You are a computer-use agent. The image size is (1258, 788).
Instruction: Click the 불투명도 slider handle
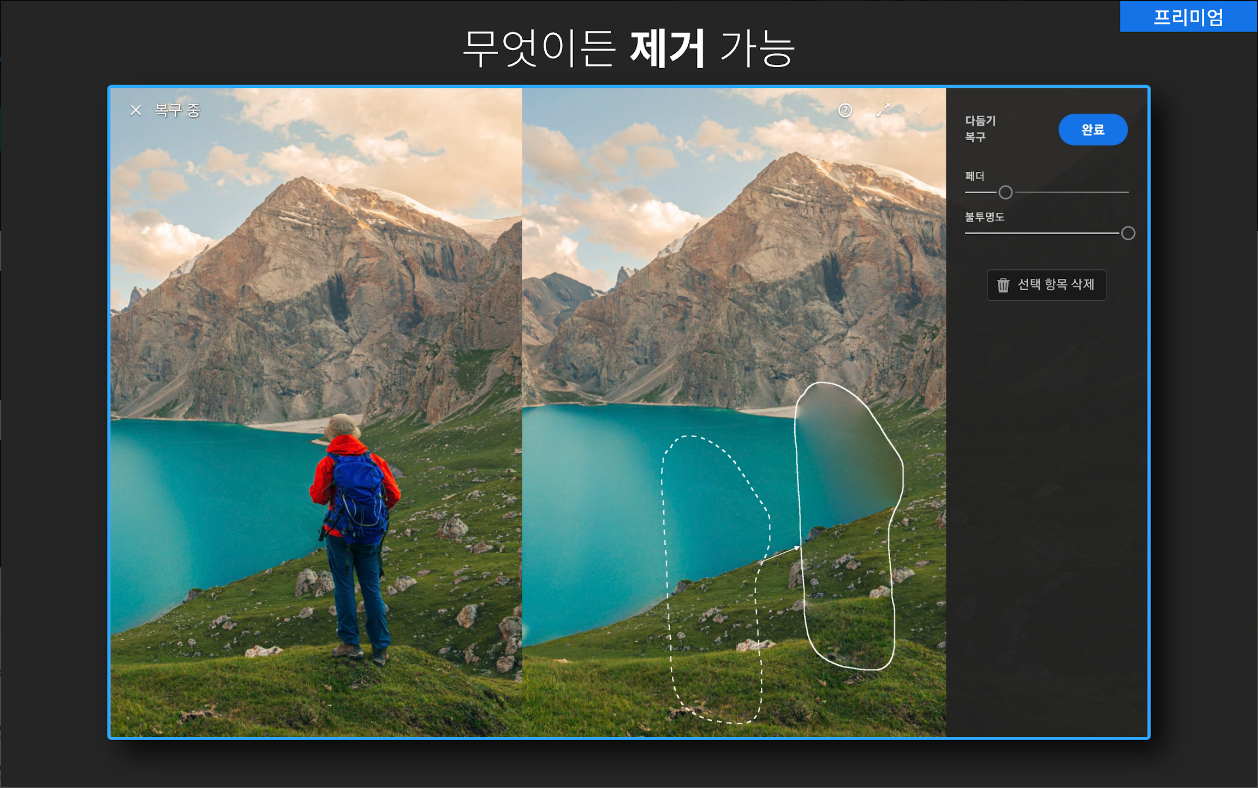point(1129,233)
